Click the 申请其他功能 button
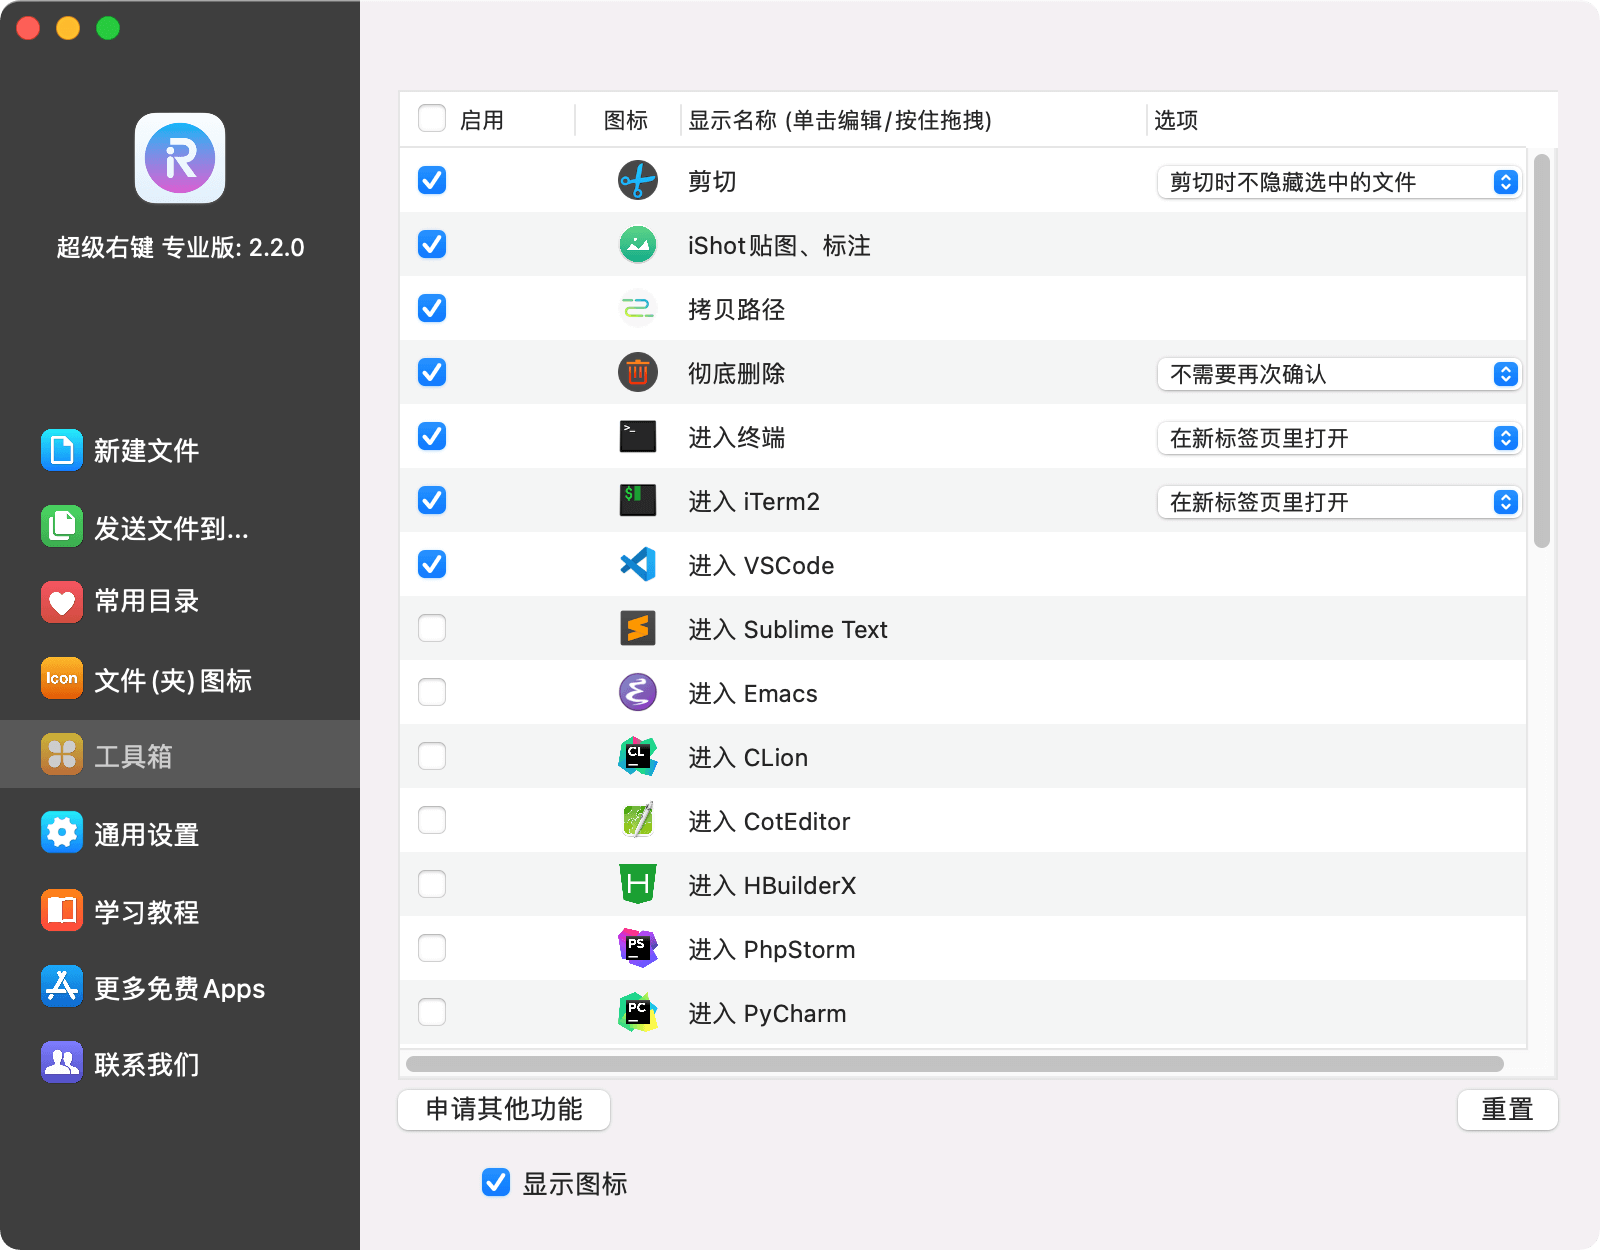 click(504, 1110)
